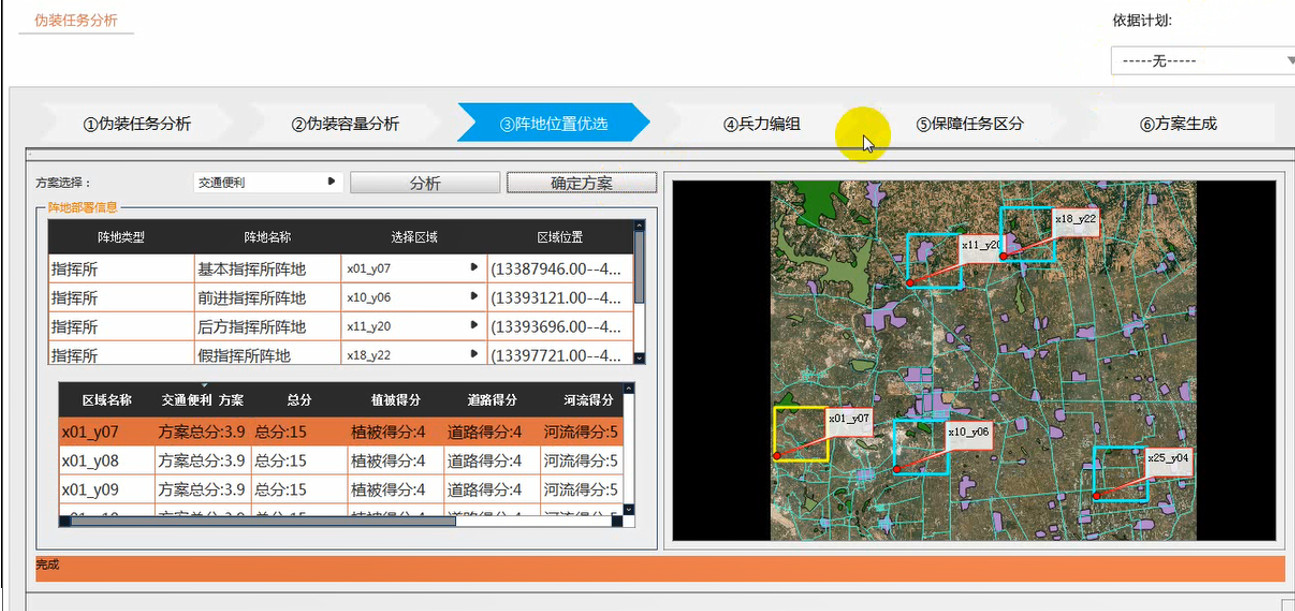The width and height of the screenshot is (1295, 611).
Task: Click 河流得分:5 cell in x01_y08 row
Action: (x=581, y=461)
